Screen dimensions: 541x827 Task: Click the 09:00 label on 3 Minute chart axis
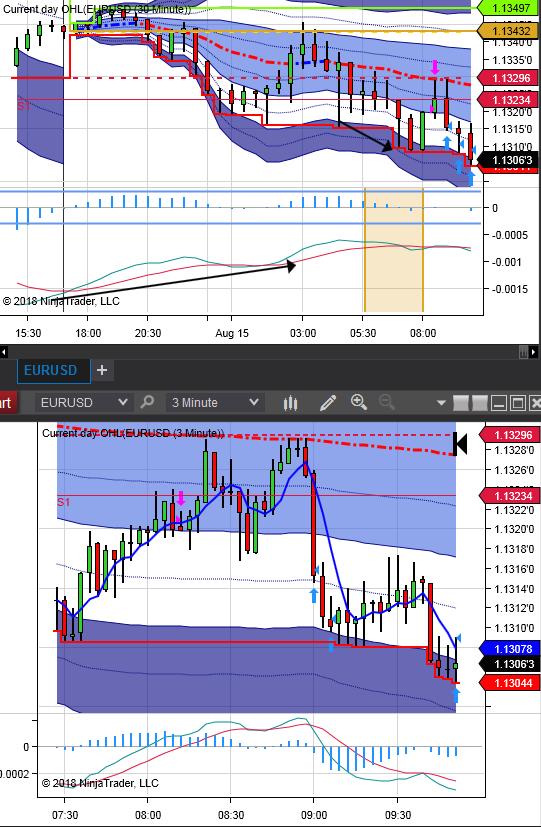point(314,815)
